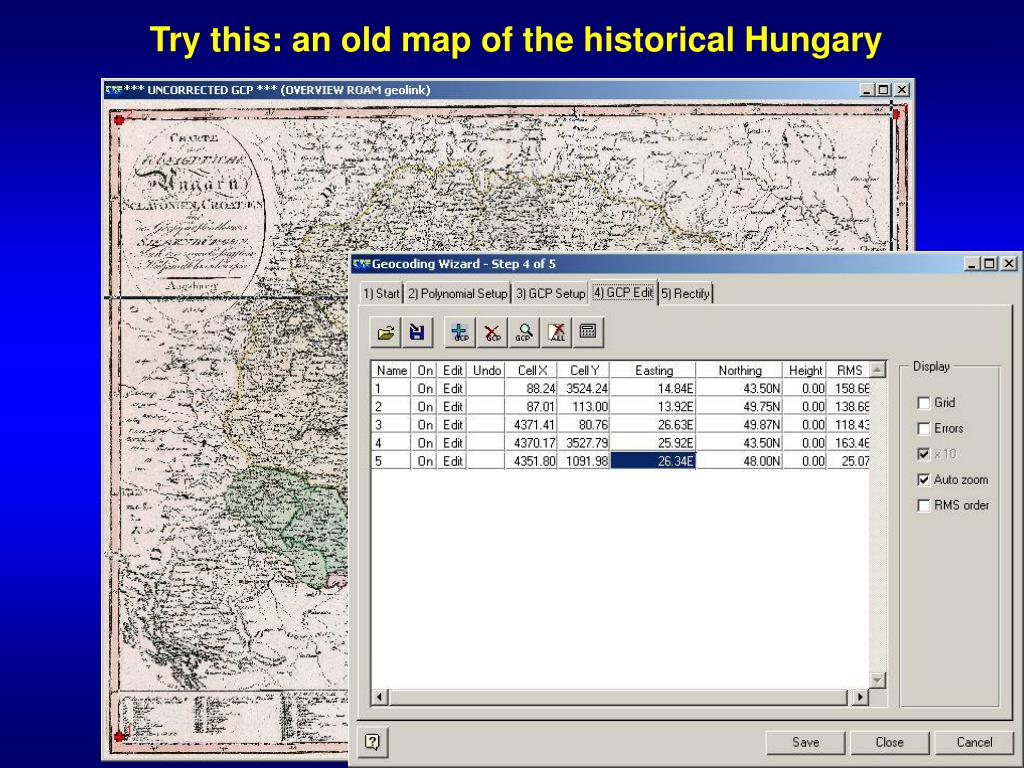Screen dimensions: 1024x768
Task: Click the Name column header
Action: coord(391,370)
